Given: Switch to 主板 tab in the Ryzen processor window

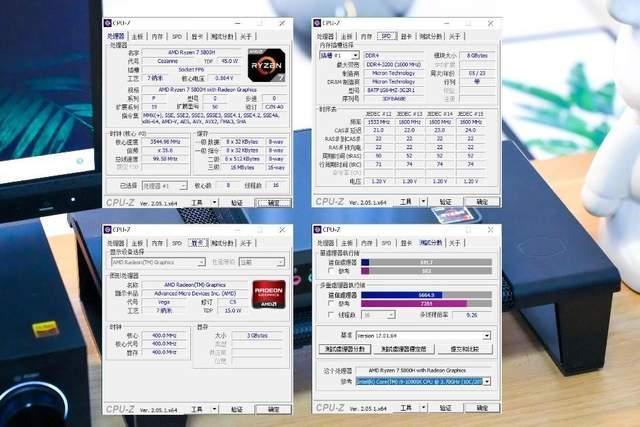Looking at the screenshot, I should pyautogui.click(x=138, y=36).
